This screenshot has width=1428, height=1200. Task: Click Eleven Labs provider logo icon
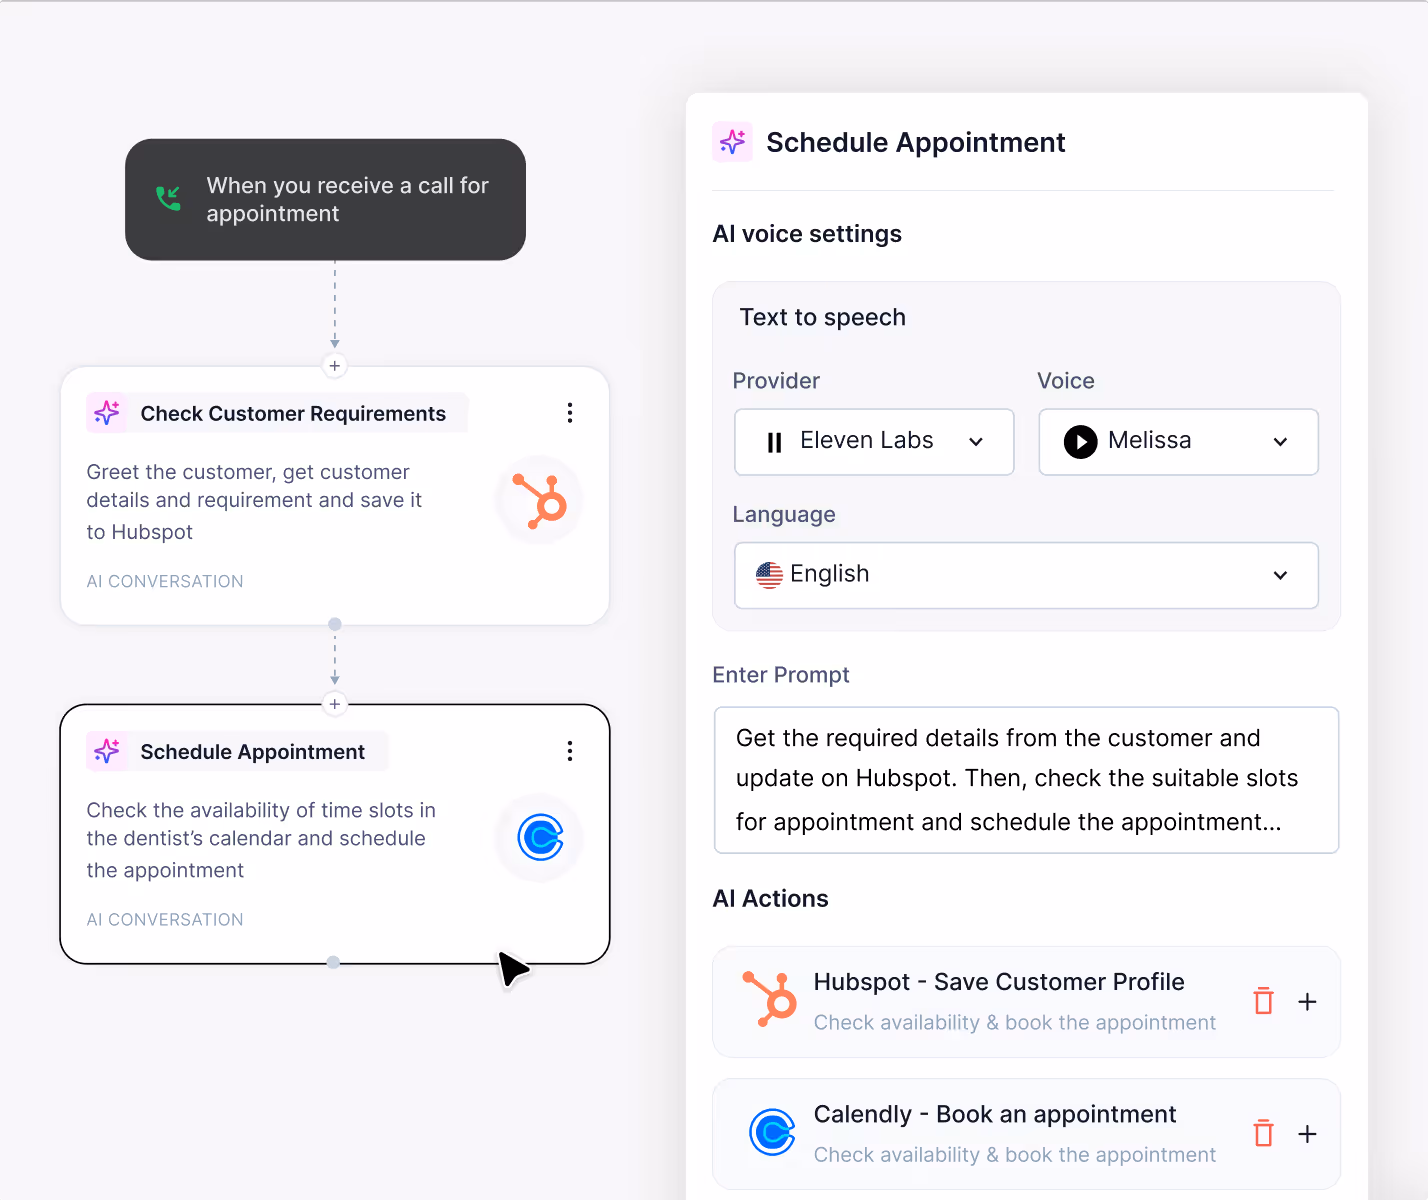click(774, 442)
